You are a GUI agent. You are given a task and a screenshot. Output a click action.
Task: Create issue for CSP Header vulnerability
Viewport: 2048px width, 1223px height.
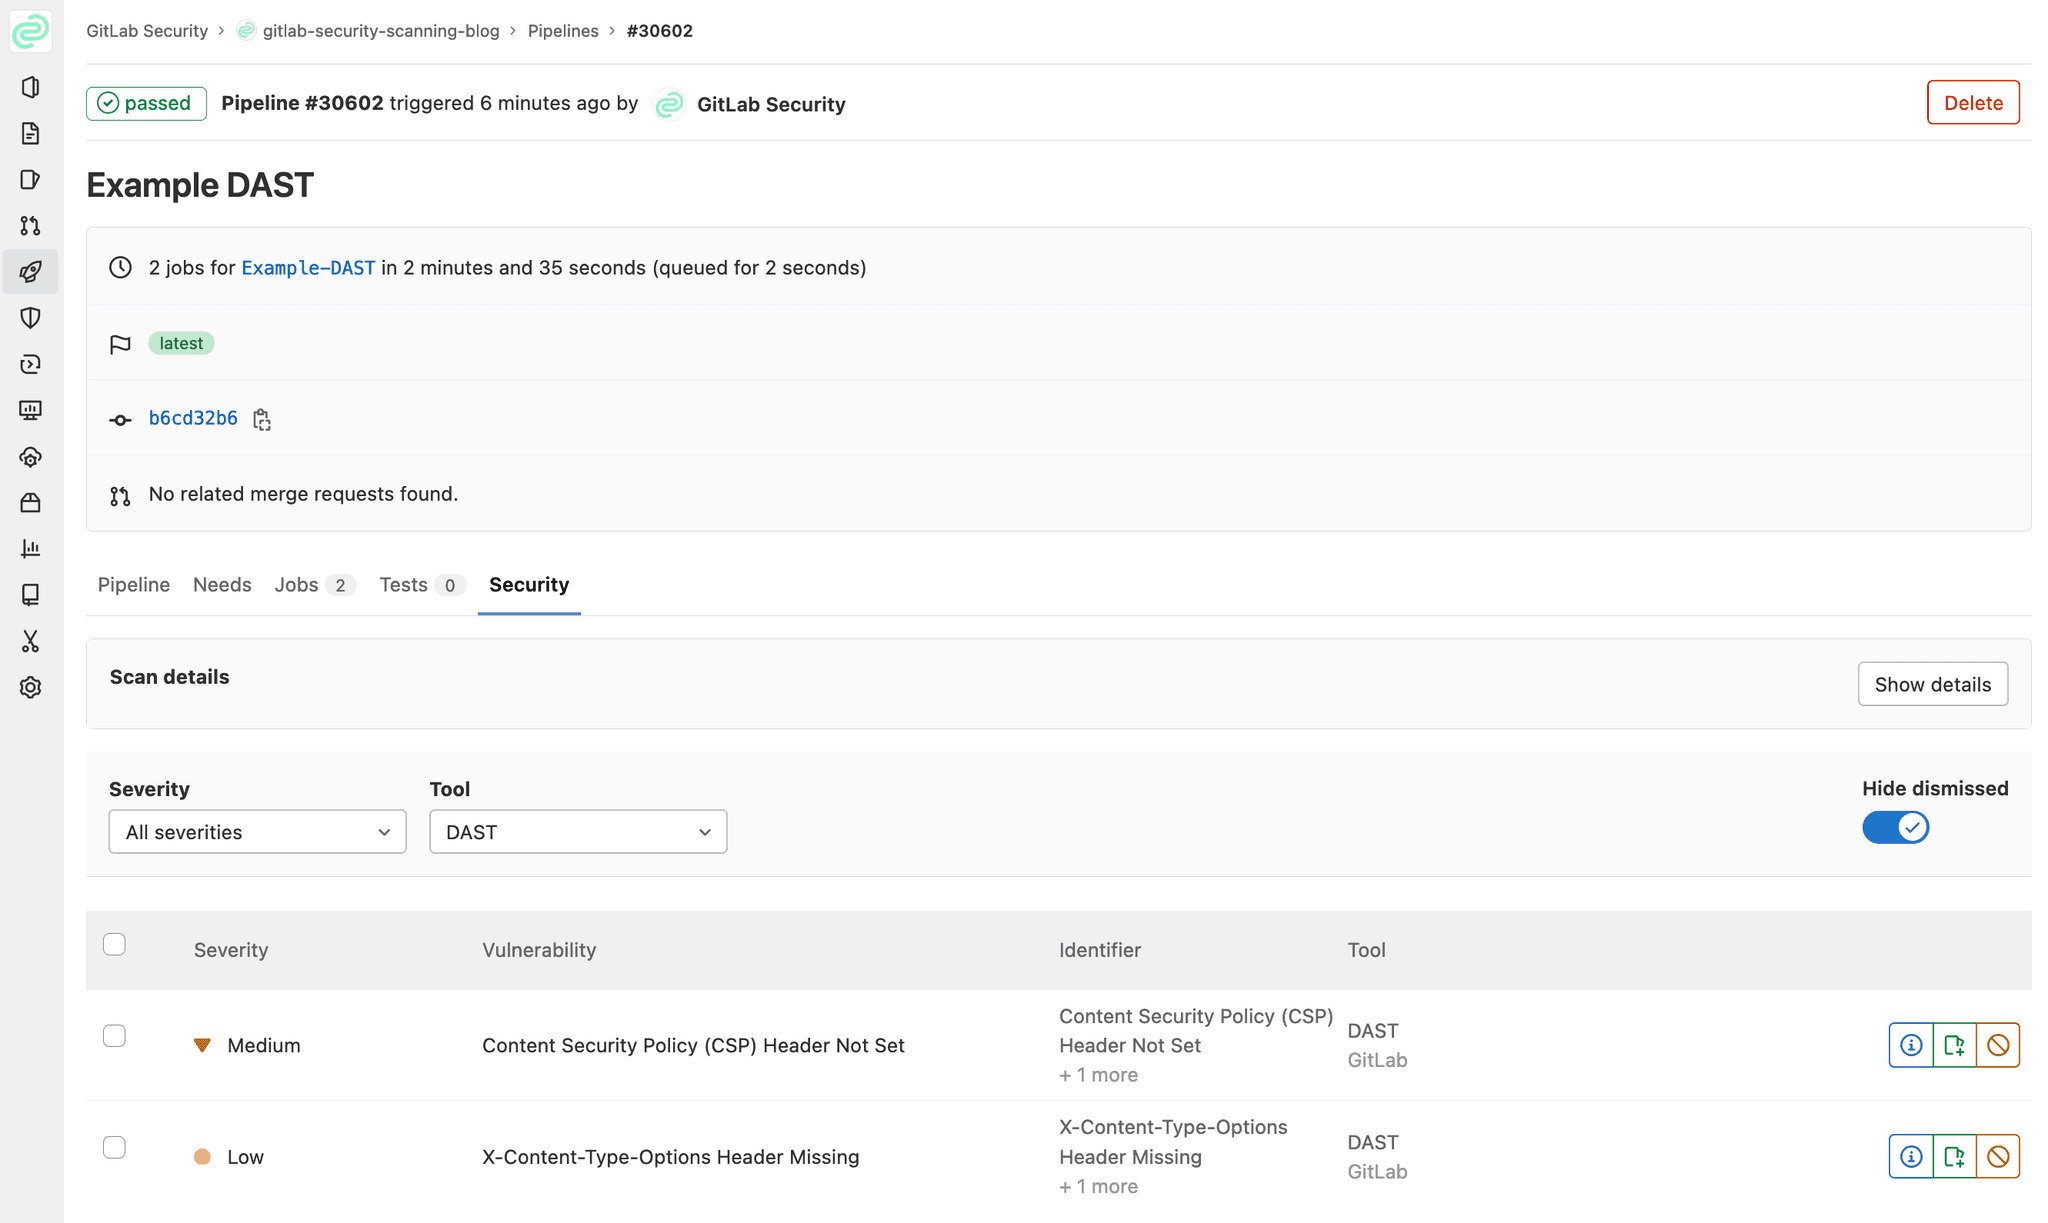[1954, 1045]
